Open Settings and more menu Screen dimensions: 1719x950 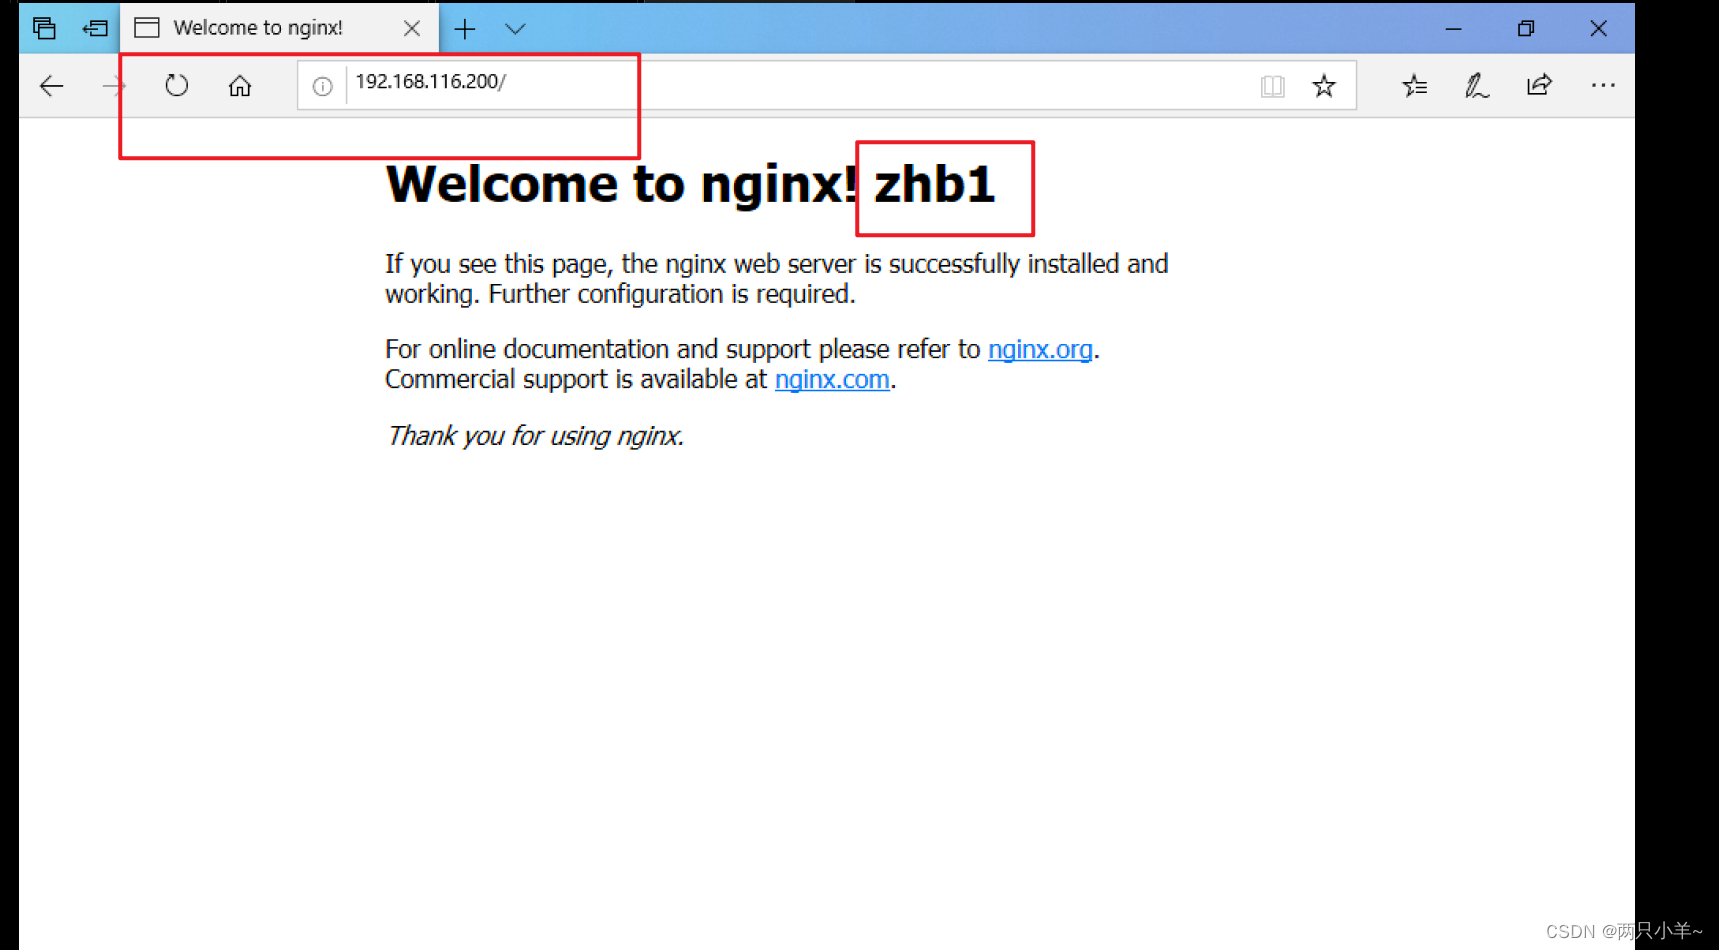pyautogui.click(x=1603, y=86)
